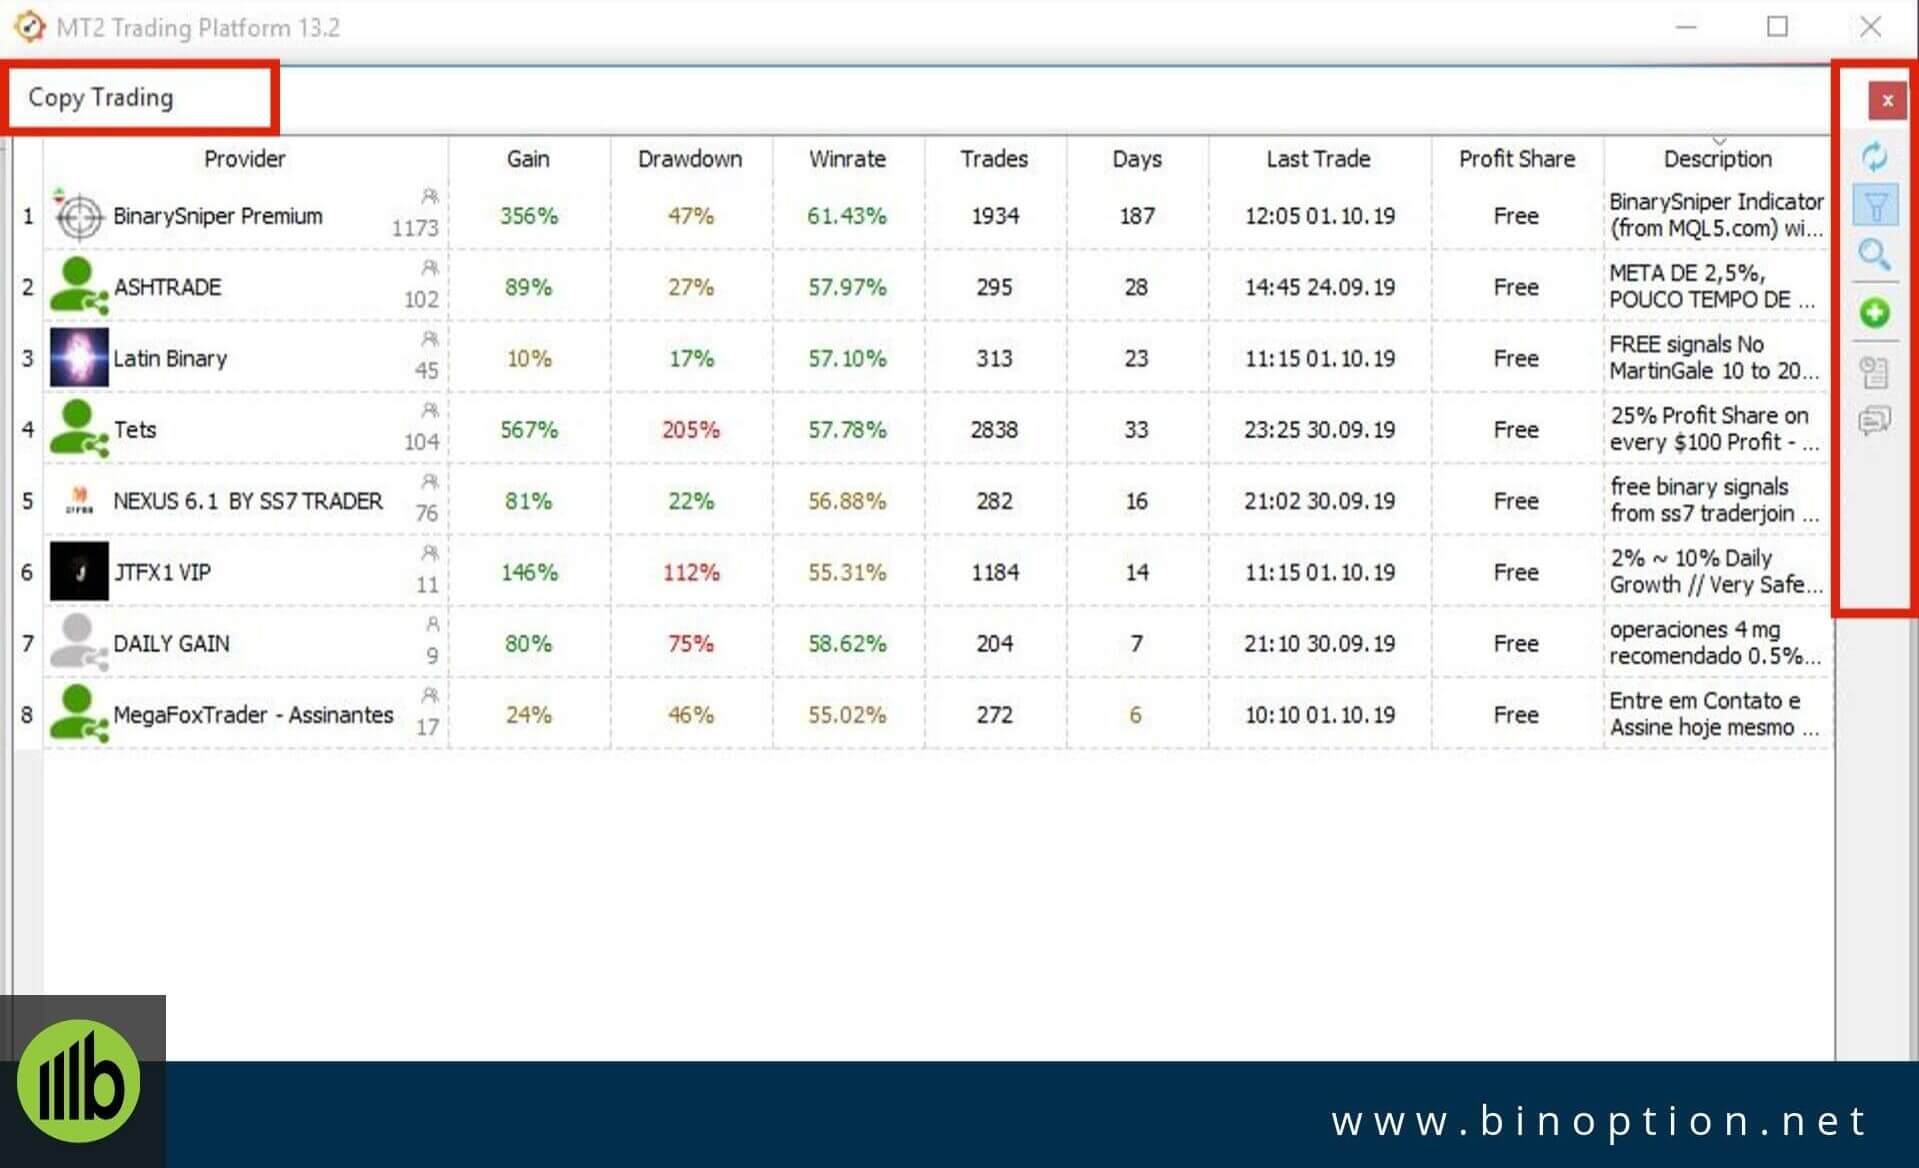Sort by Days column header
1919x1168 pixels.
[x=1137, y=158]
